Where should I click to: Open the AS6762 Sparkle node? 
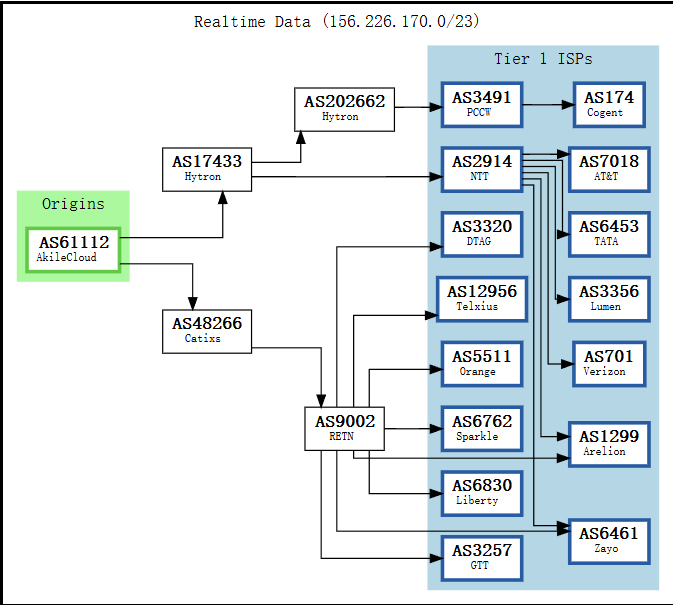[481, 429]
